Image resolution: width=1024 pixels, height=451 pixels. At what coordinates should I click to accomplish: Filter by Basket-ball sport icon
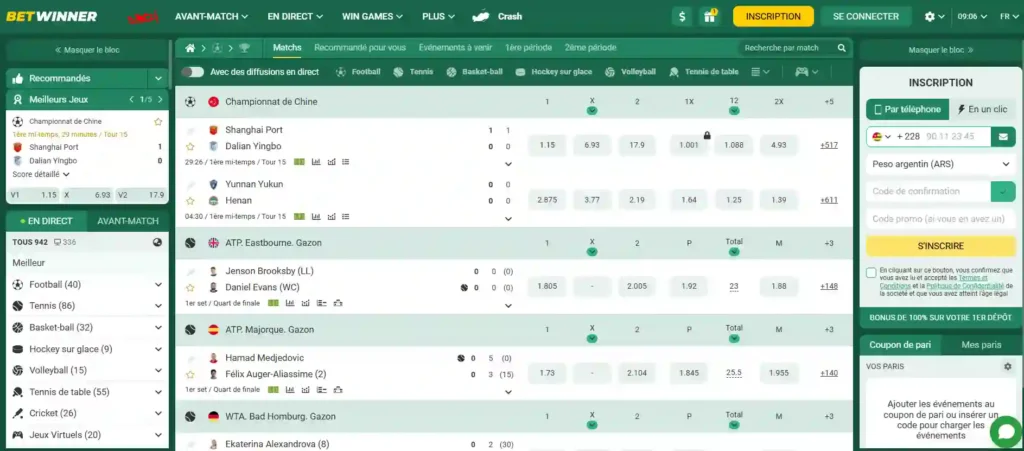click(x=451, y=72)
